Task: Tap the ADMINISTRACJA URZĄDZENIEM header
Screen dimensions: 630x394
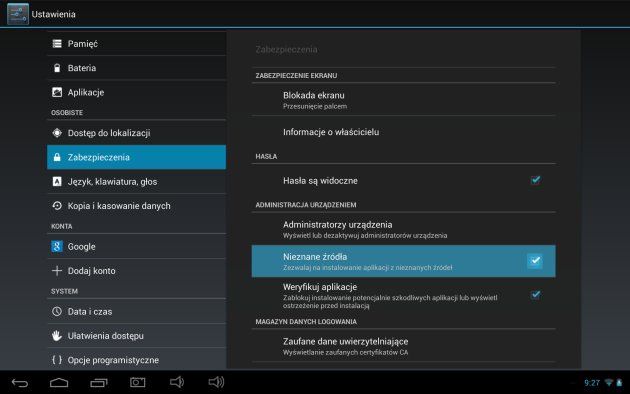Action: click(306, 205)
